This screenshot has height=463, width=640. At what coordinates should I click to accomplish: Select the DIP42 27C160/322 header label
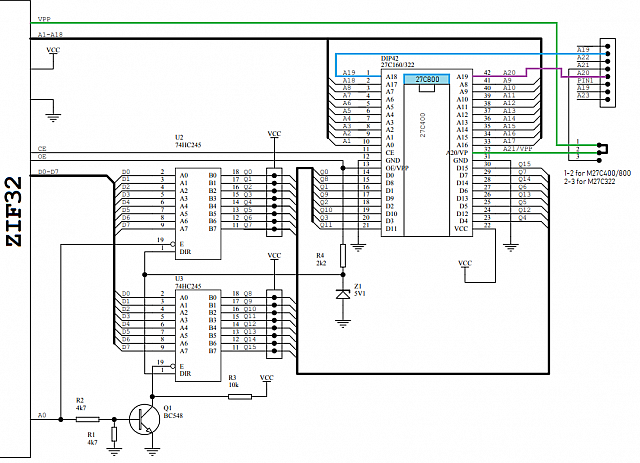398,62
